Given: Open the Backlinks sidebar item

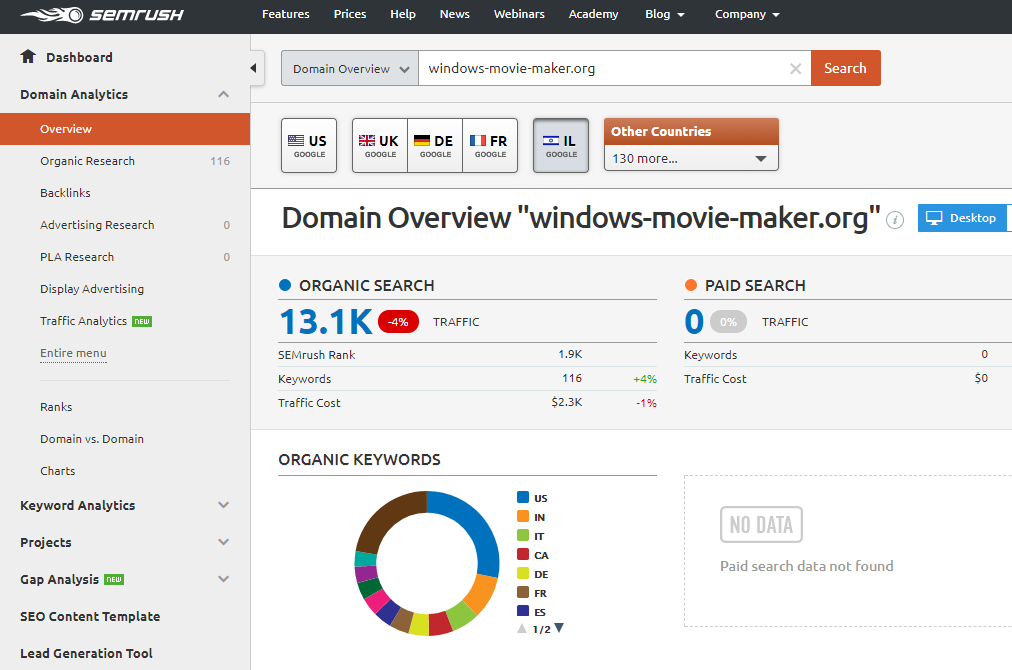Looking at the screenshot, I should [65, 193].
